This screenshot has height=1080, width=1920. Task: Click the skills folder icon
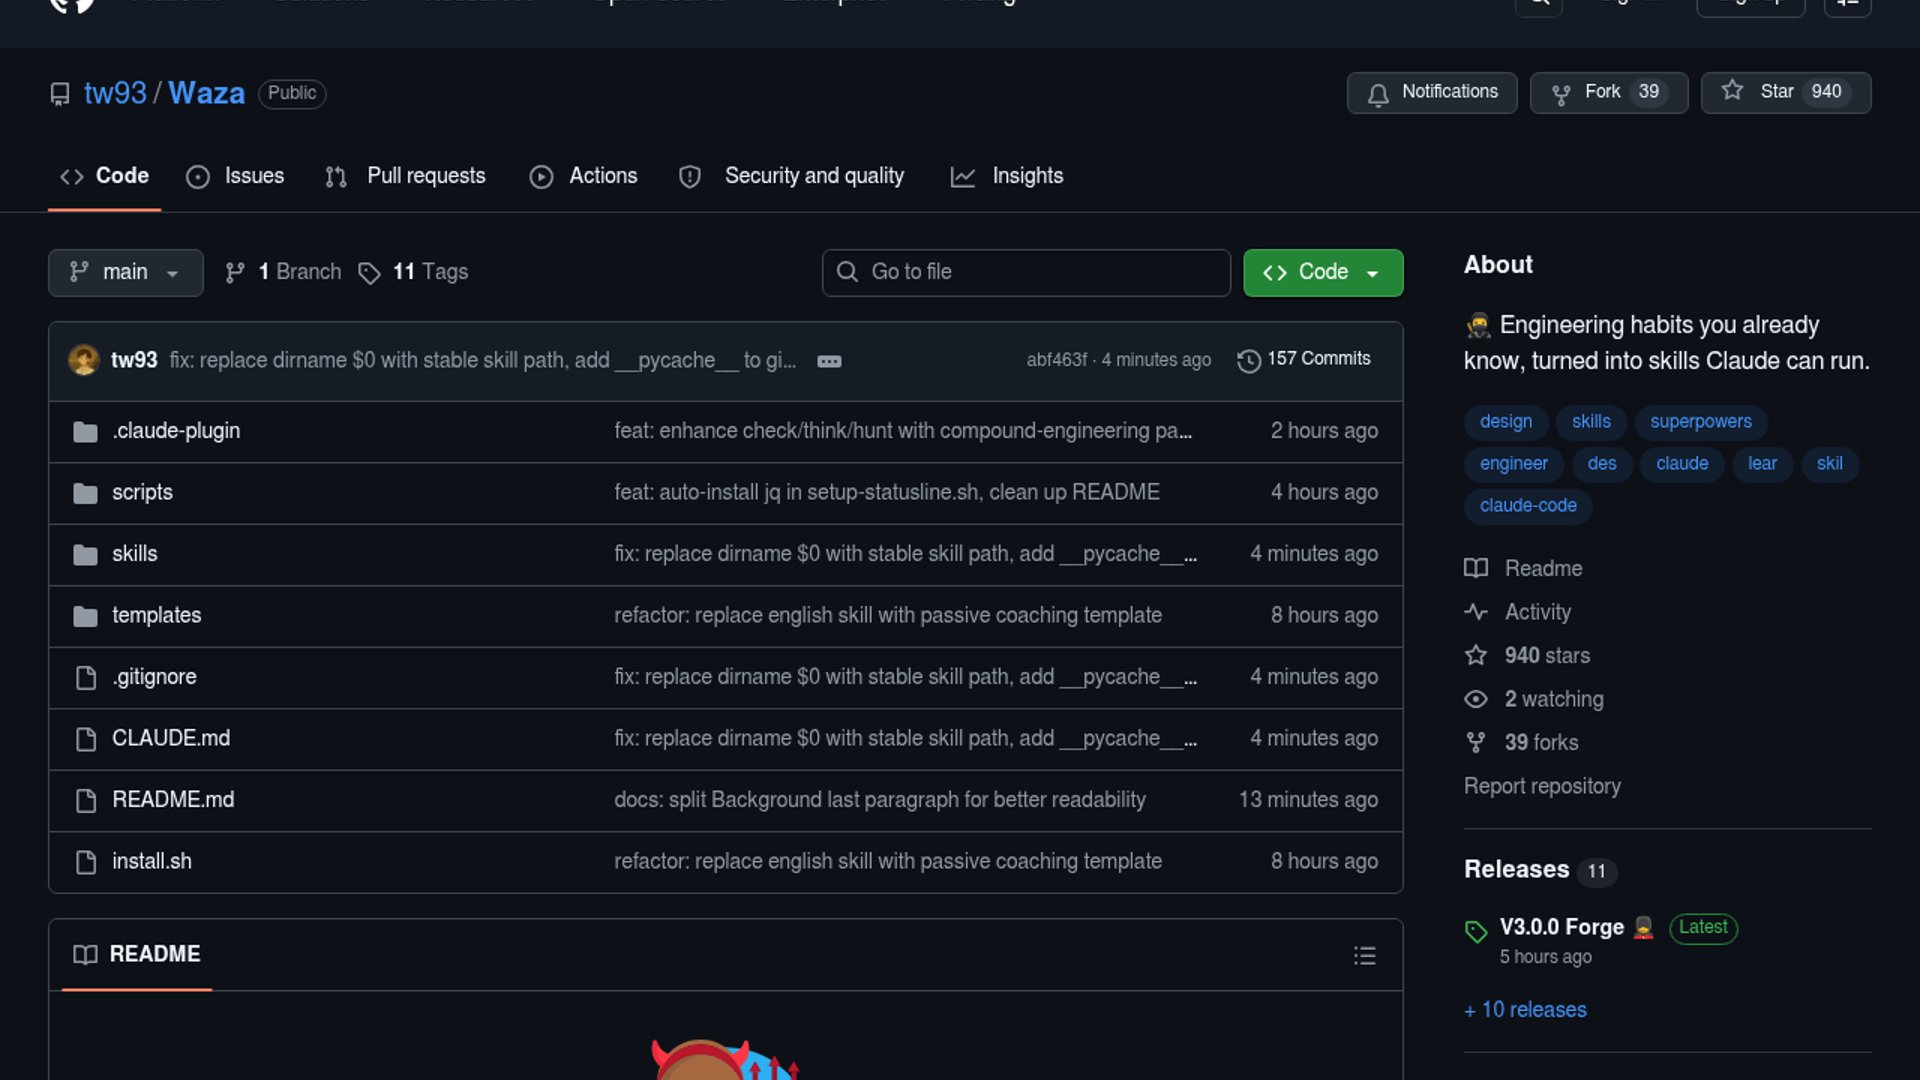(x=86, y=554)
